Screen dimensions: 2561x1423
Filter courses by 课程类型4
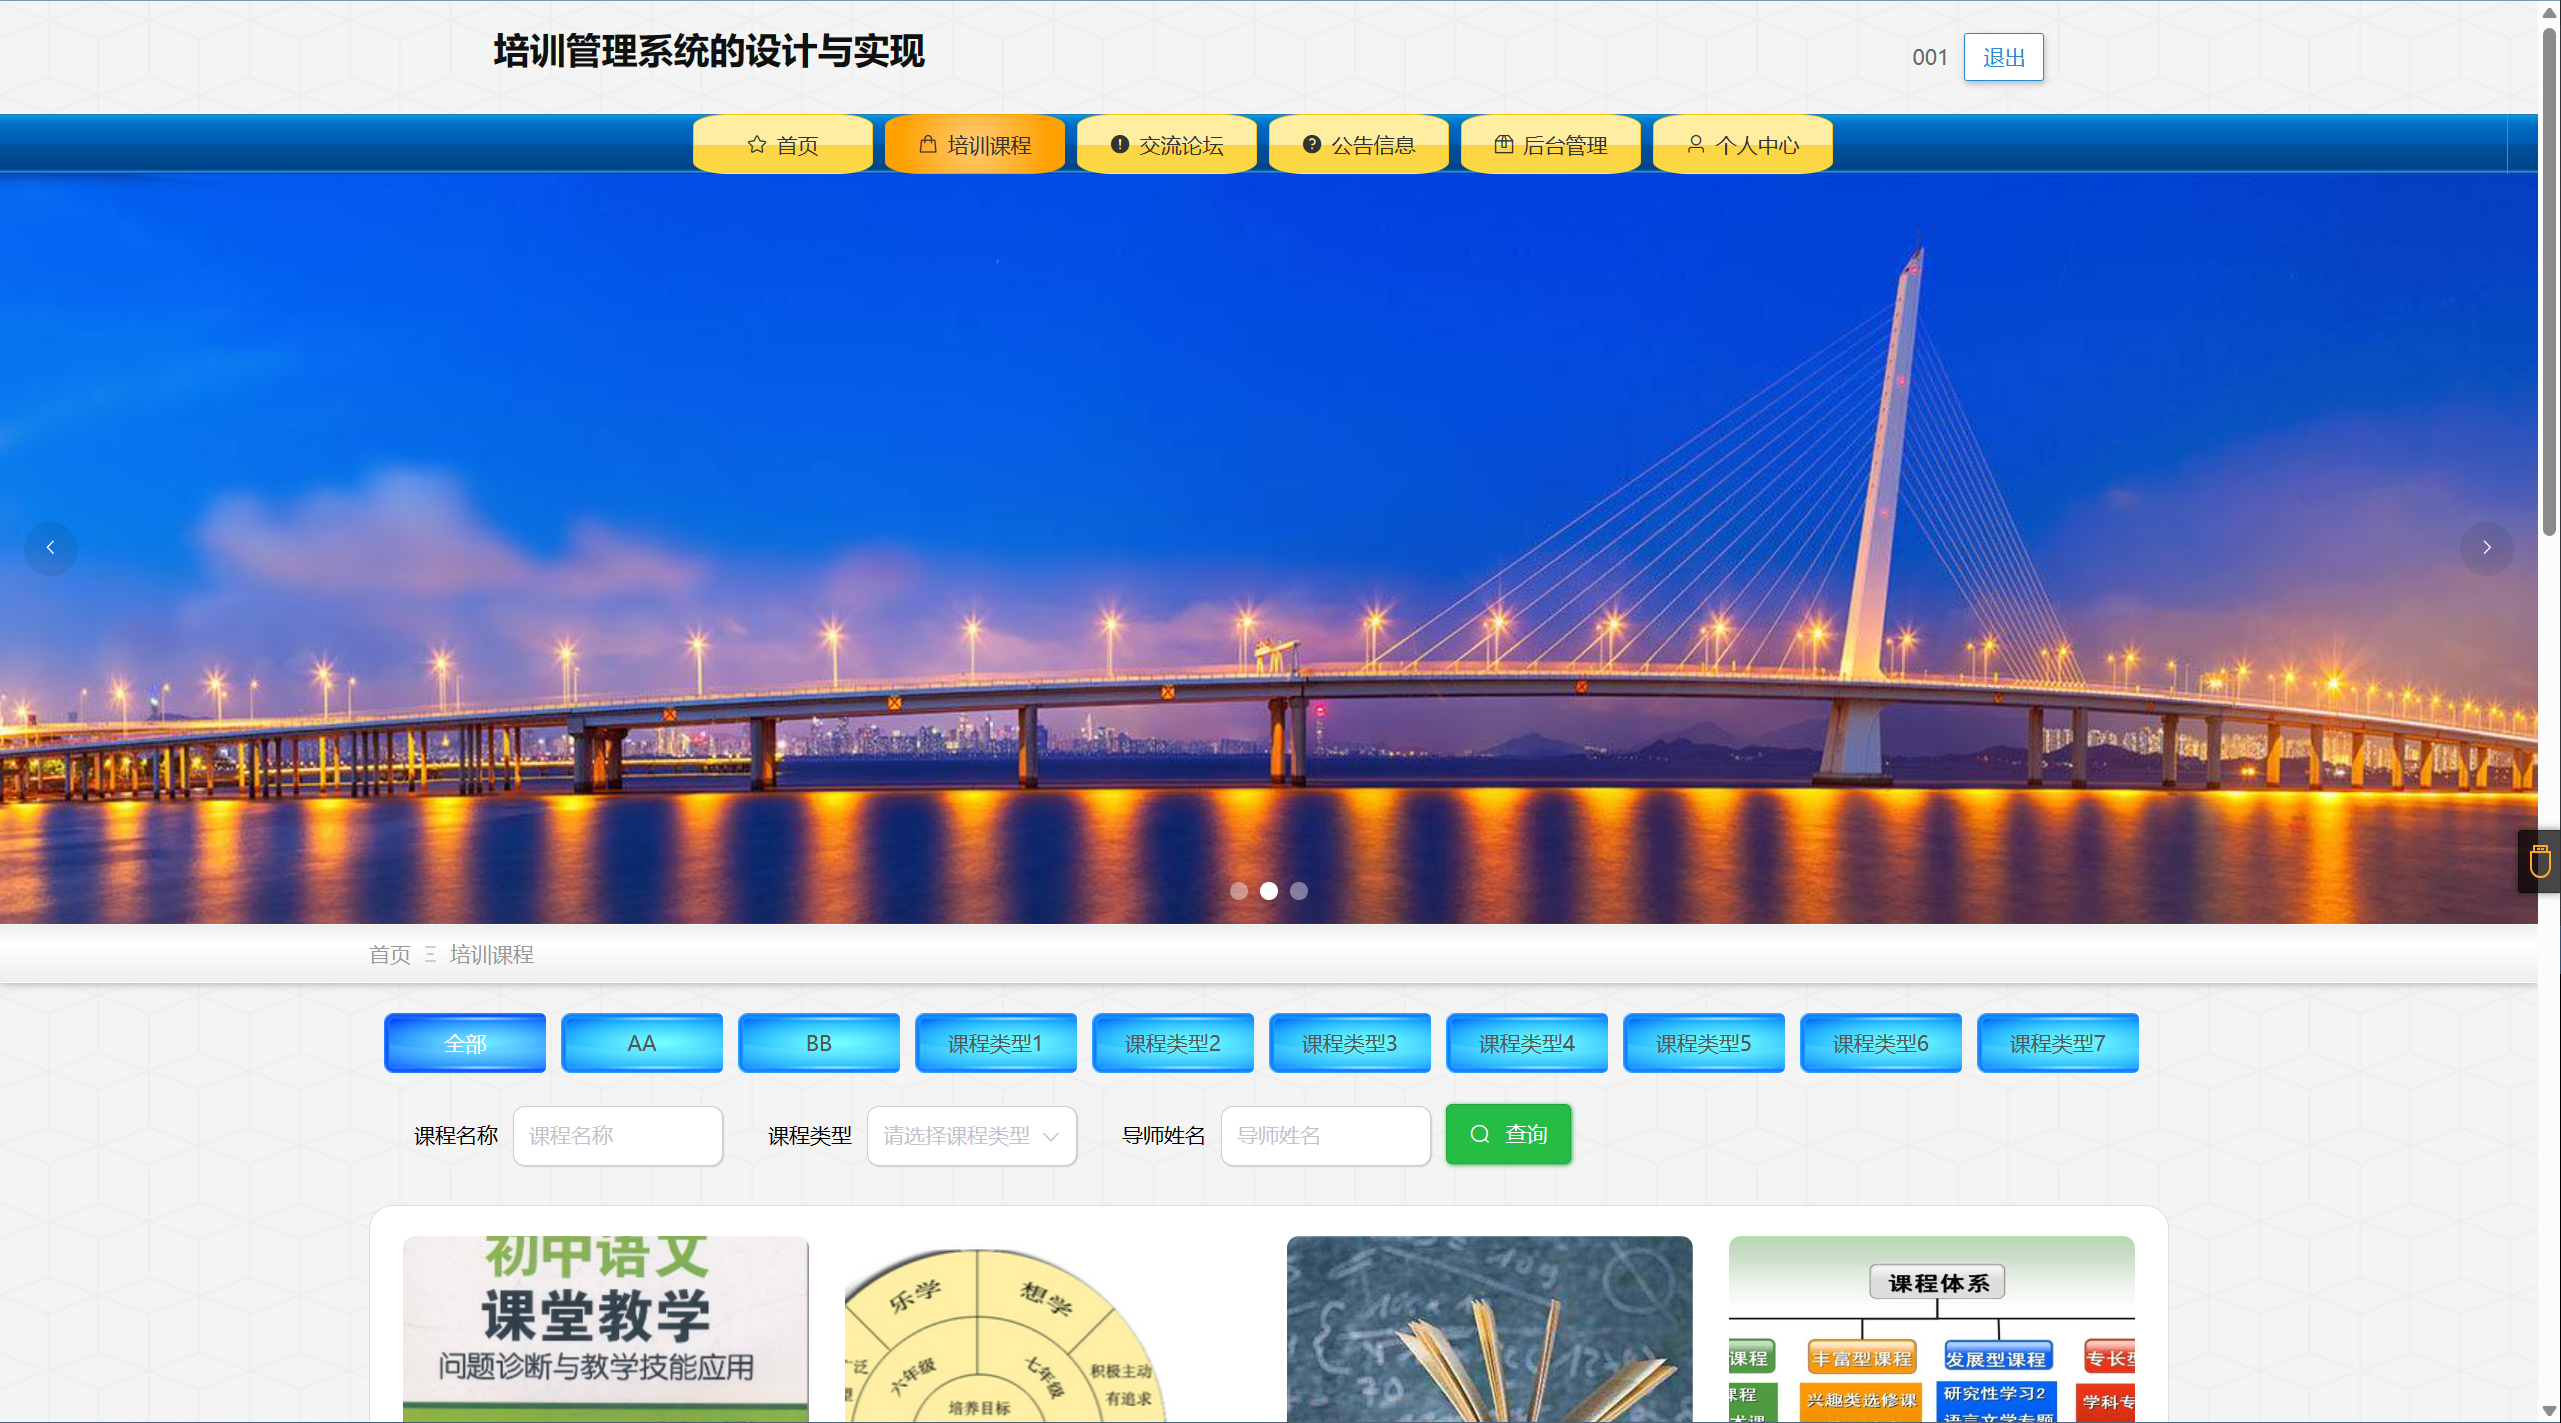1527,1043
